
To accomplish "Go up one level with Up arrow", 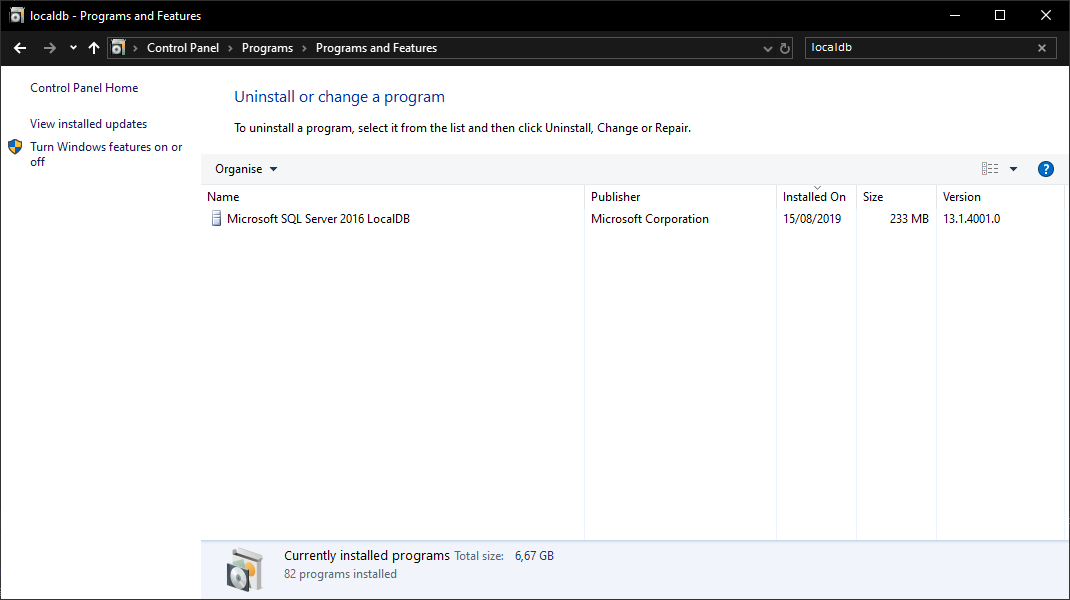I will click(x=93, y=48).
